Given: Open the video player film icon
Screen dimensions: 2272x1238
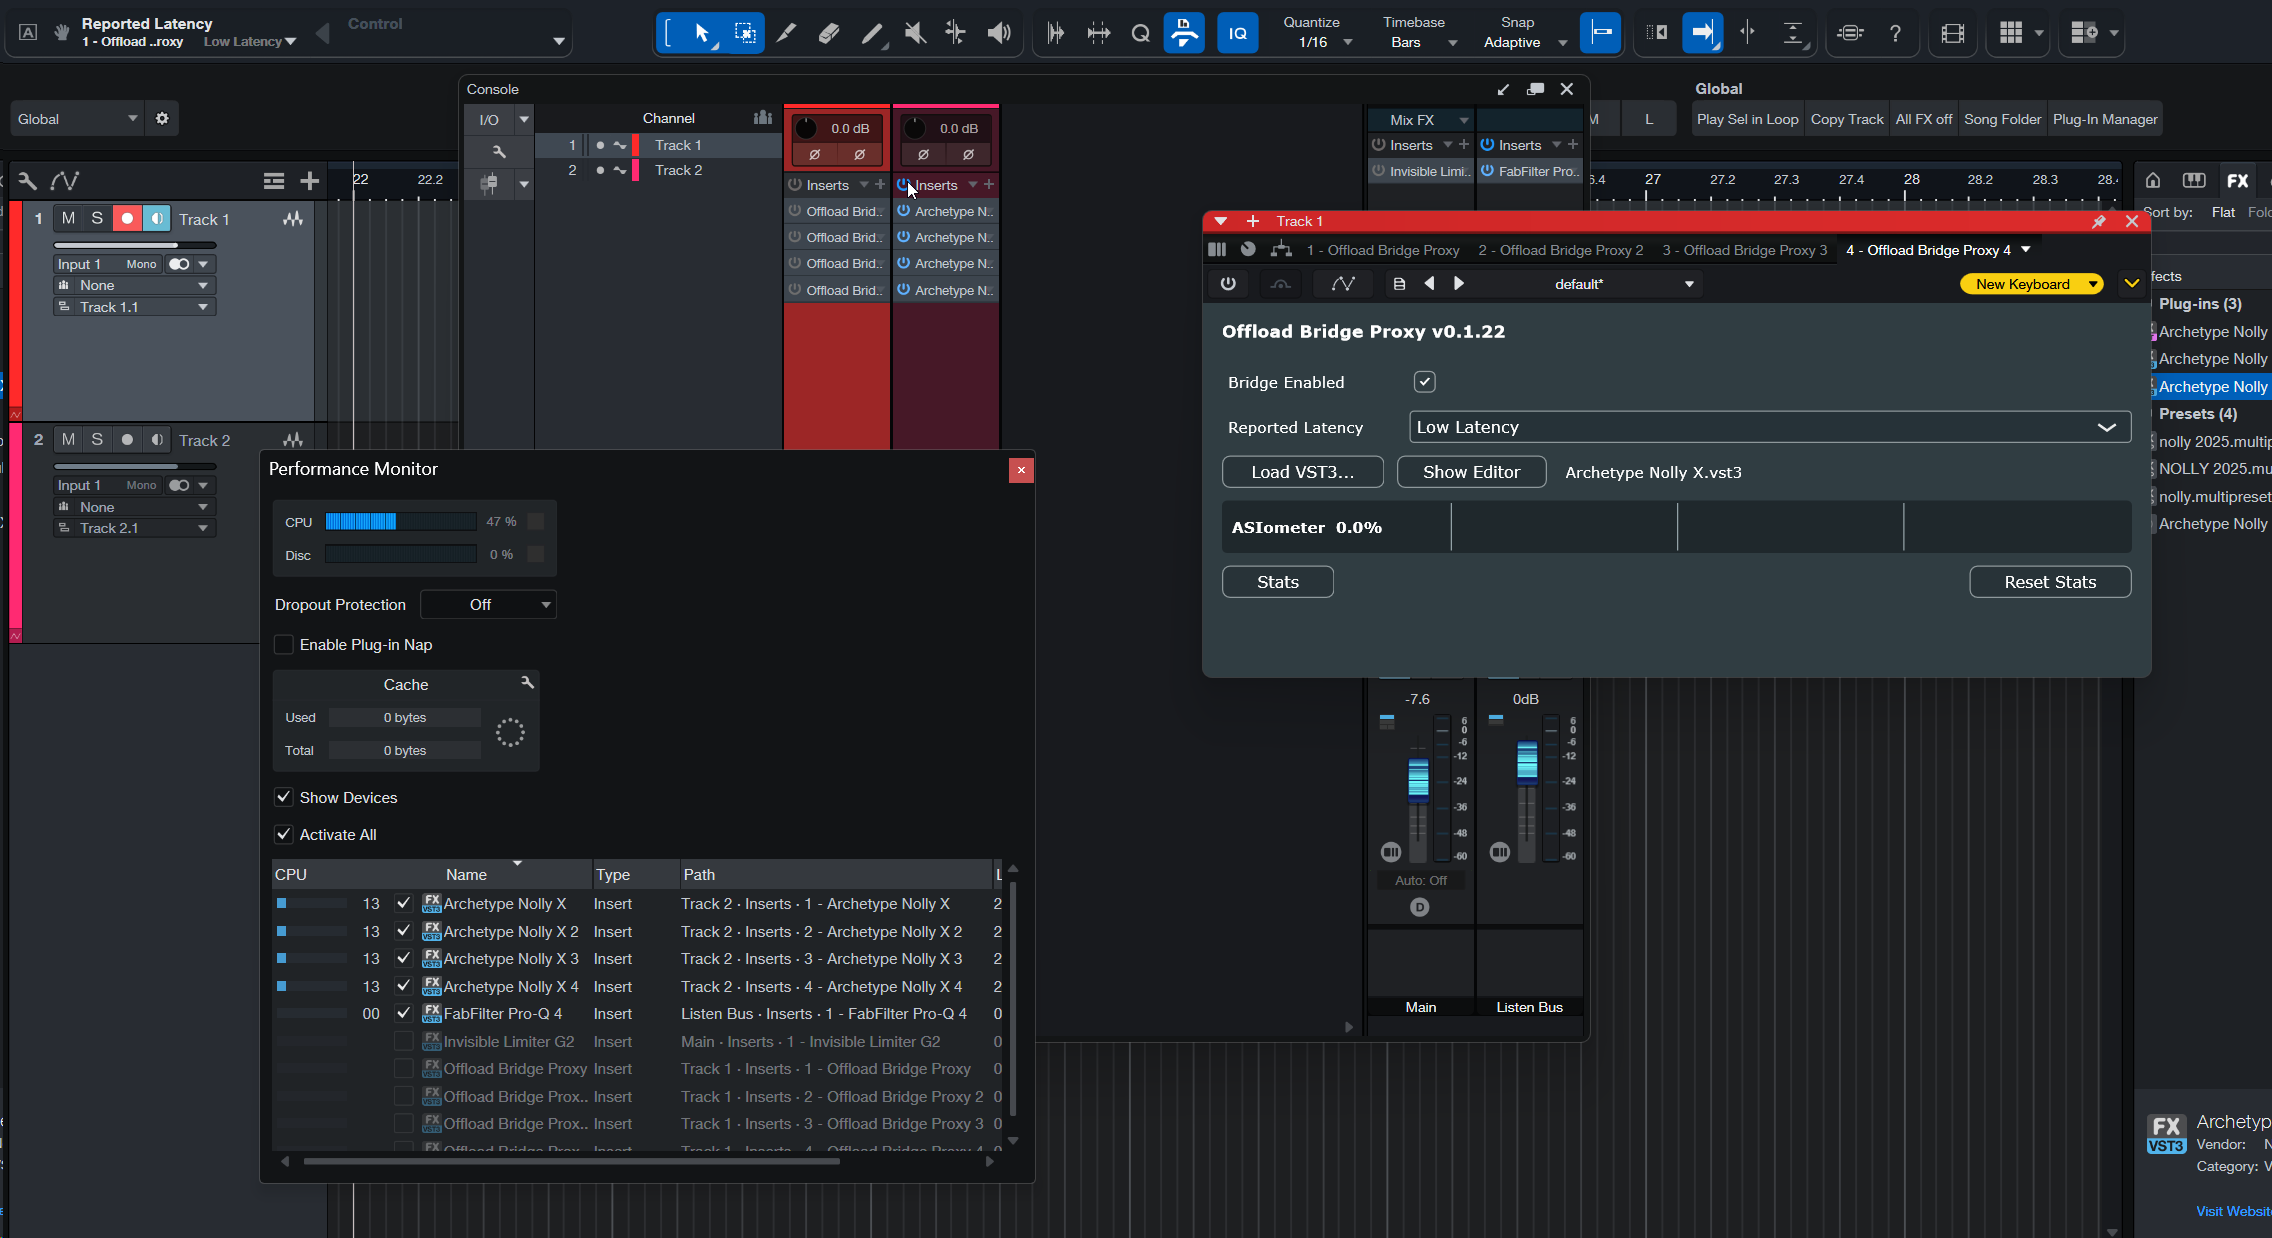Looking at the screenshot, I should coord(1952,33).
